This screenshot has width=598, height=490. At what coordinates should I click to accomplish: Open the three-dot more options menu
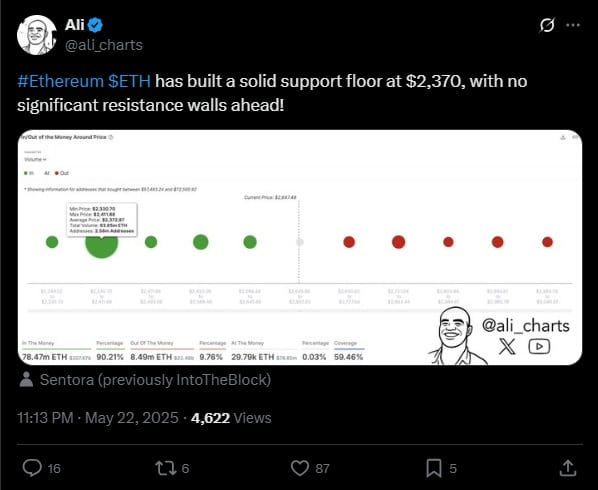click(x=573, y=26)
